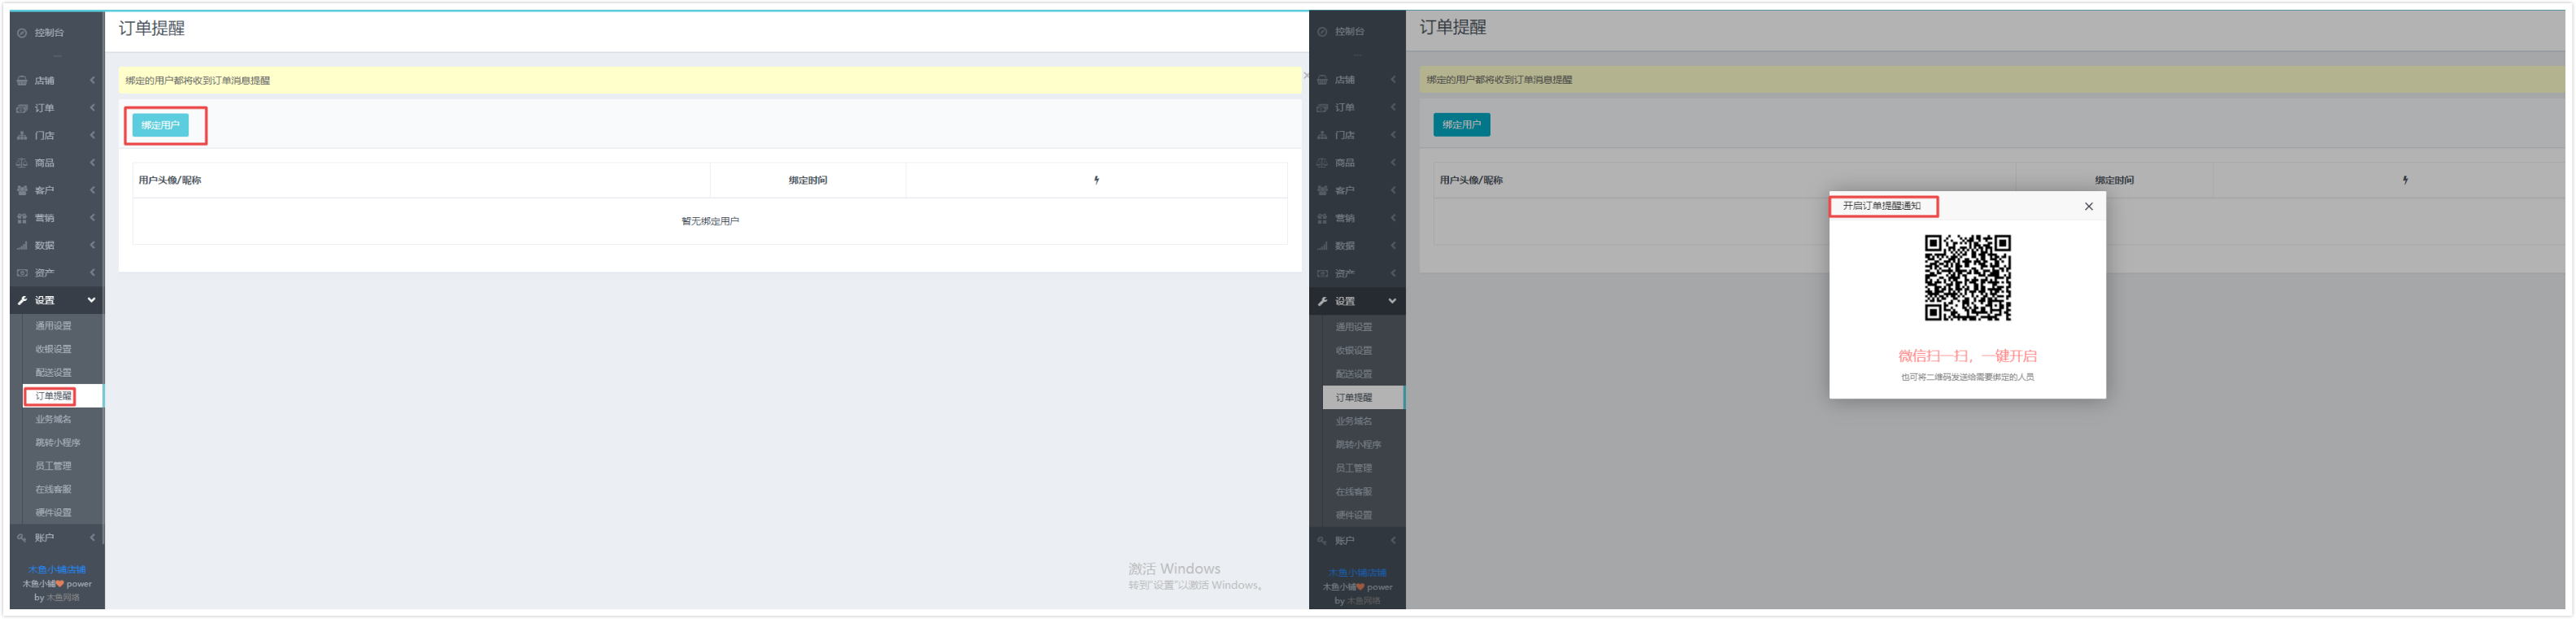Click the 控制台 icon in right screenshot sidebar
The height and width of the screenshot is (619, 2576).
click(1322, 32)
